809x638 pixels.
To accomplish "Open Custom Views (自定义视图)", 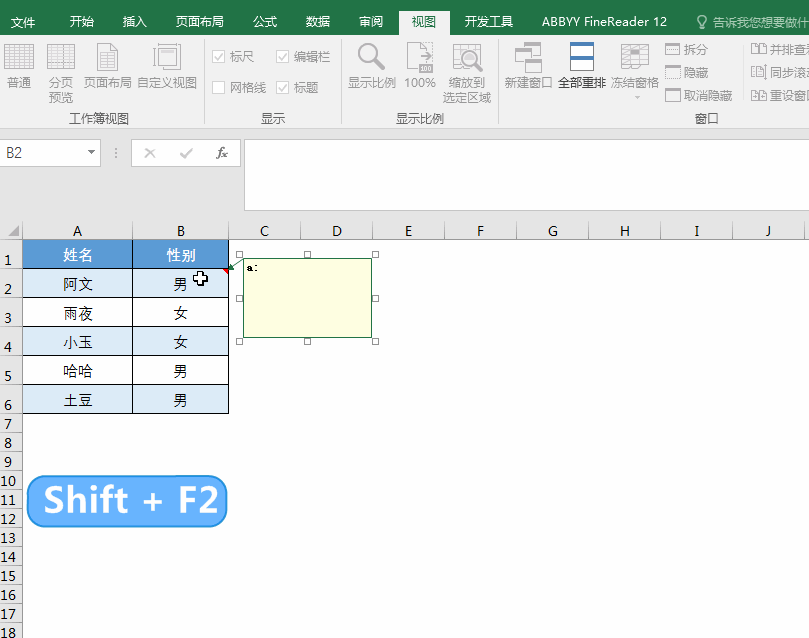I will click(x=167, y=66).
